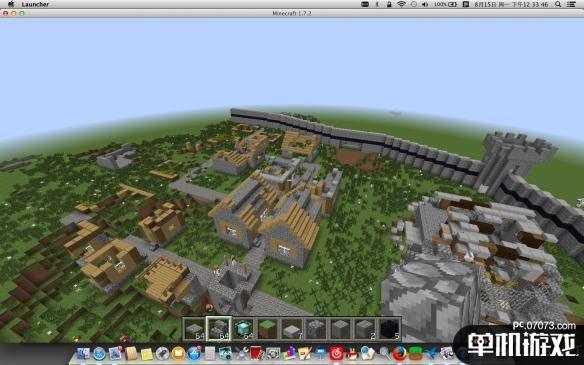Viewport: 584px width, 365px height.
Task: Select the stone slab slot showing 7
Action: coord(292,328)
